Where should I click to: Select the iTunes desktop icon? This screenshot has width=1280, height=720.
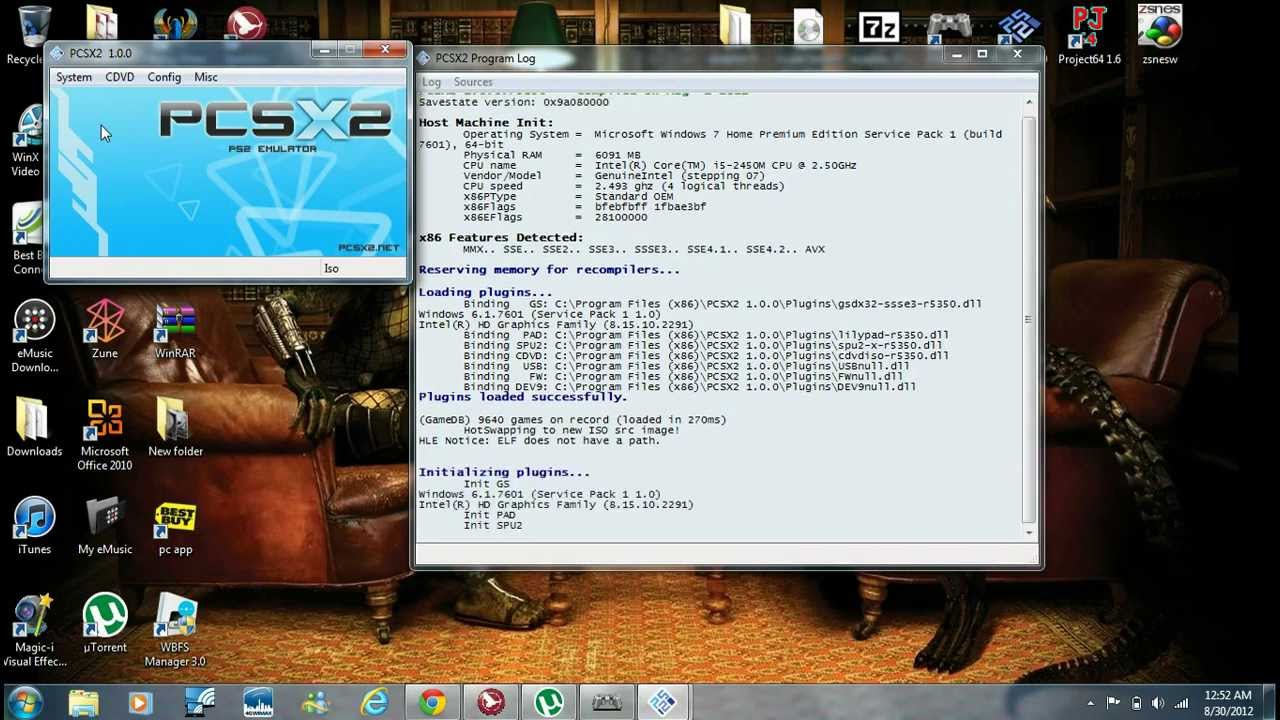[34, 526]
